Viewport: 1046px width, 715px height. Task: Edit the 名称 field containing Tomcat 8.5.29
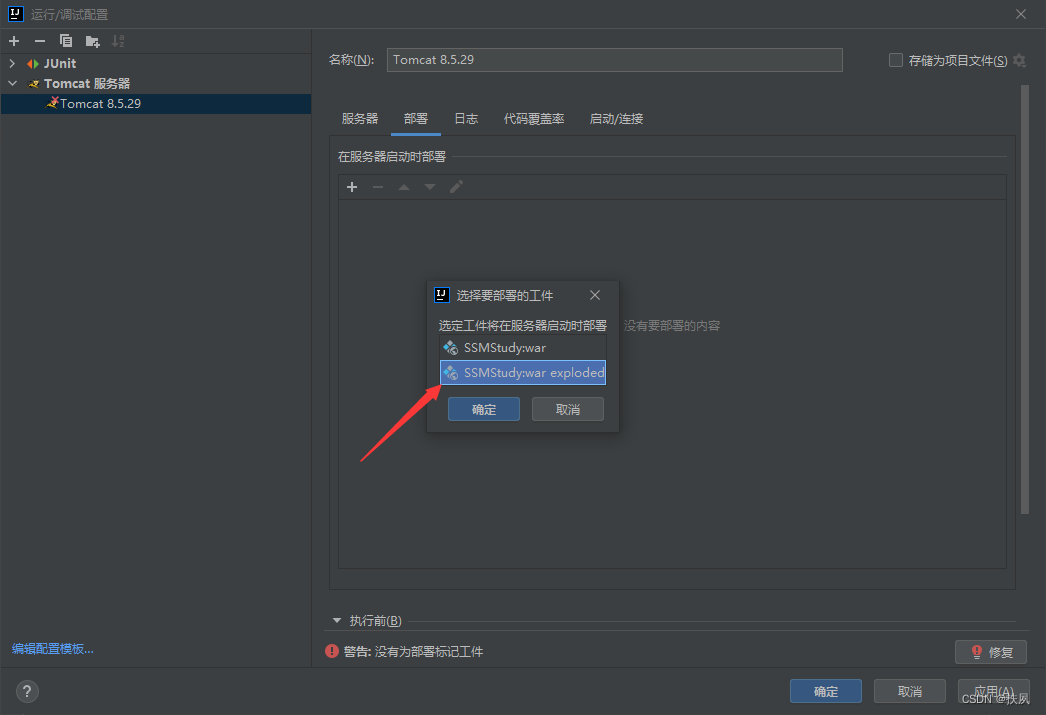pyautogui.click(x=614, y=60)
